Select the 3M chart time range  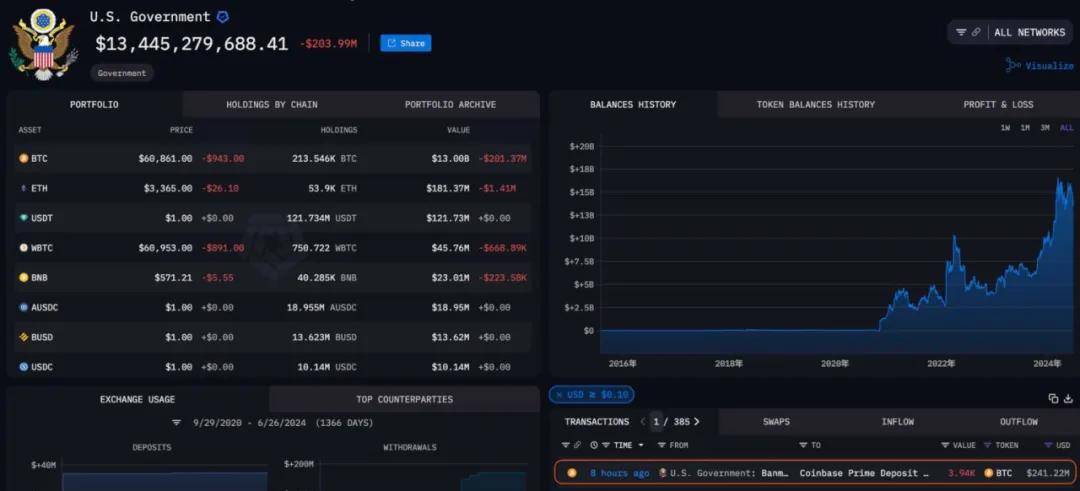(1044, 128)
